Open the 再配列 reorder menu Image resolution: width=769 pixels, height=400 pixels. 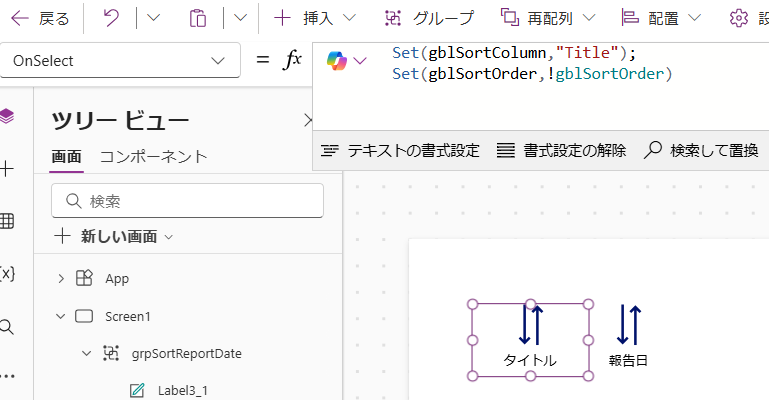point(548,19)
